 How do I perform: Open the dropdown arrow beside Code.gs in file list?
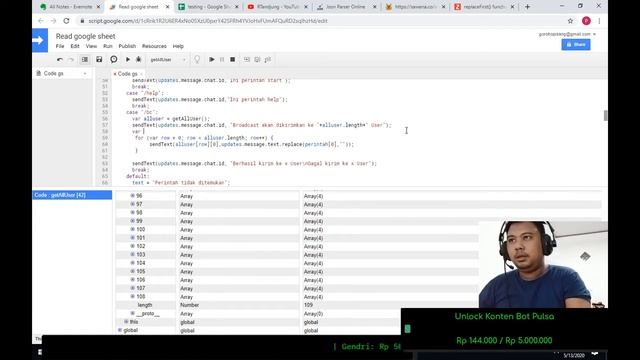click(x=85, y=73)
